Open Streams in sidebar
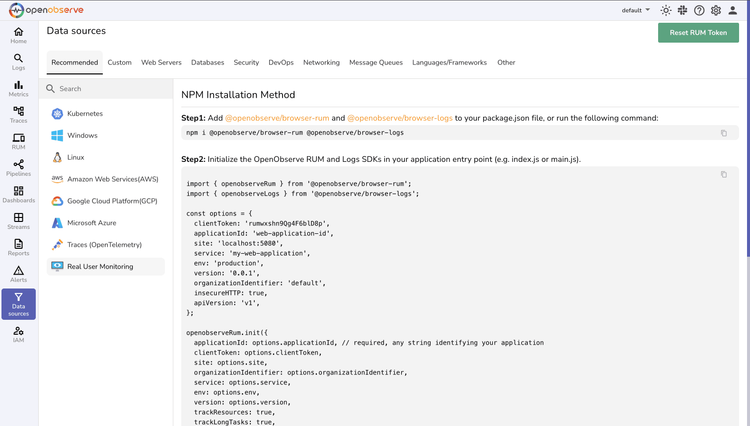The image size is (750, 426). pyautogui.click(x=18, y=221)
